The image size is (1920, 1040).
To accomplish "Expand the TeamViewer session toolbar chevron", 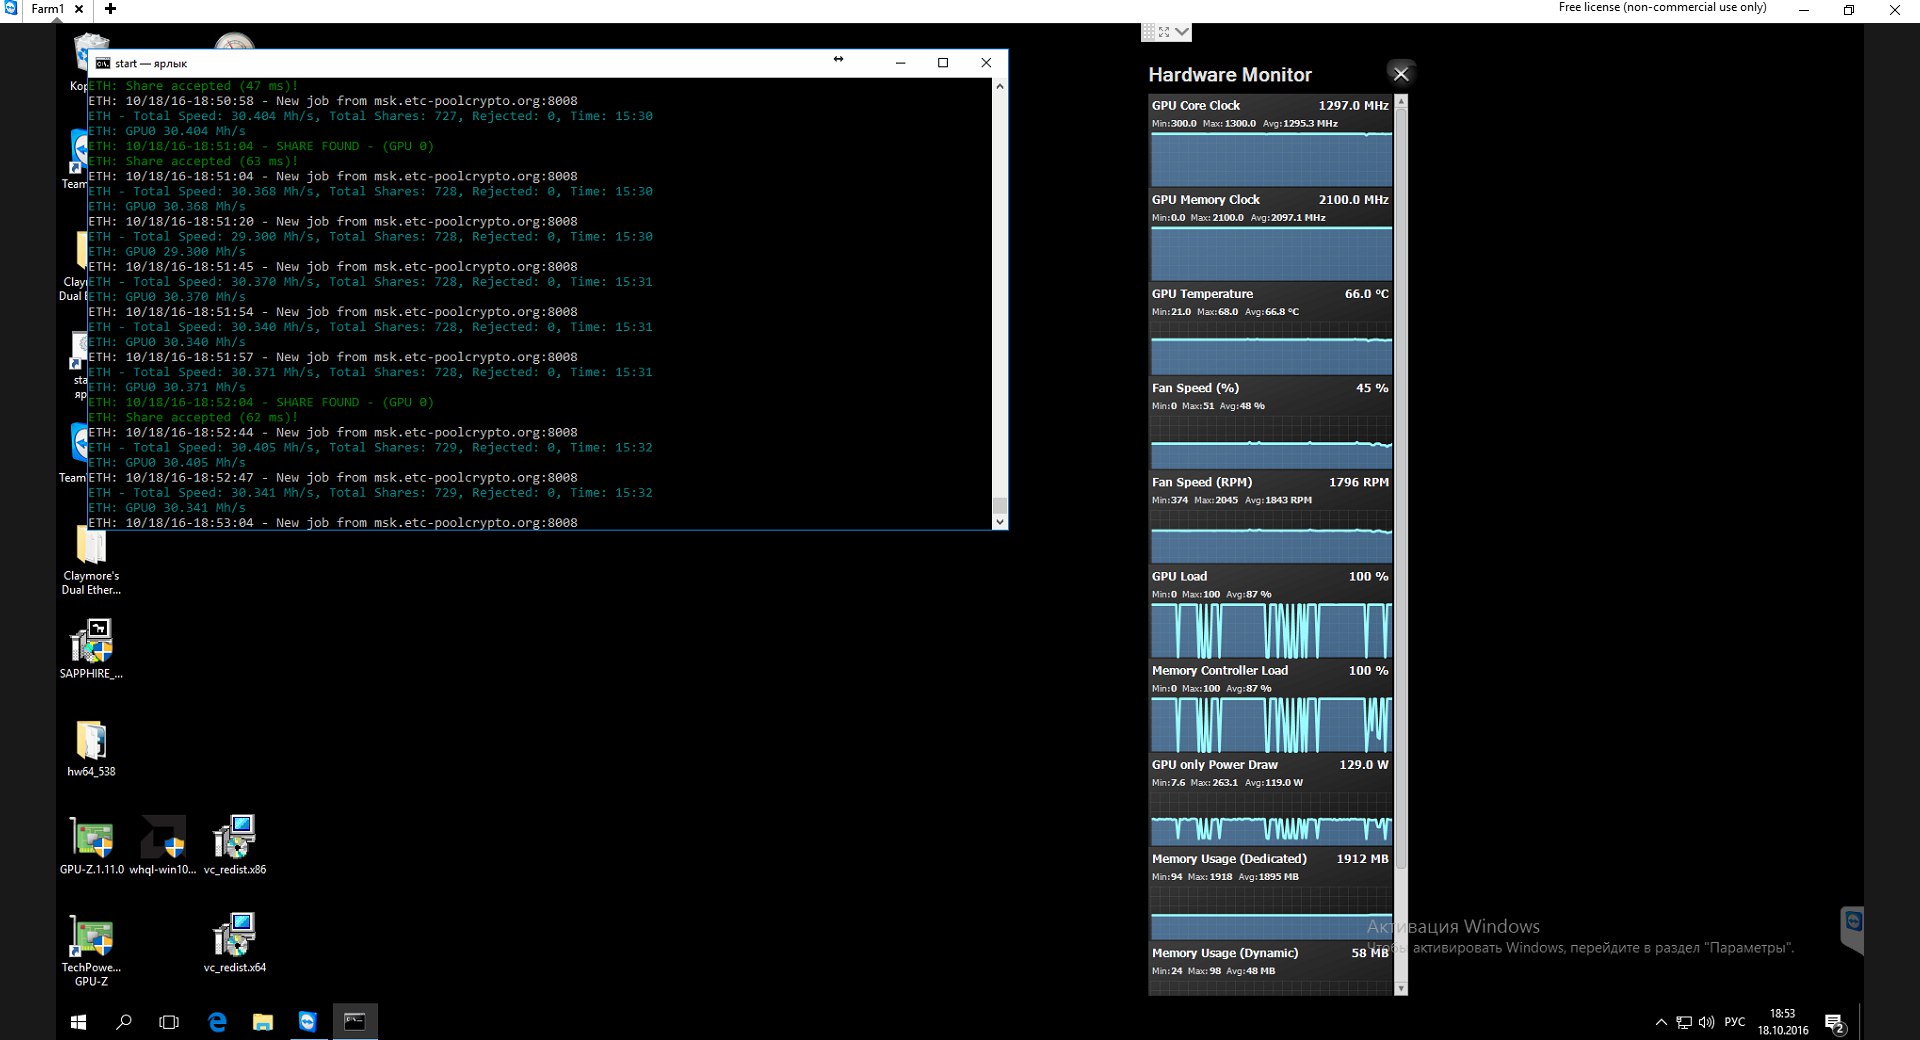I will 1182,32.
